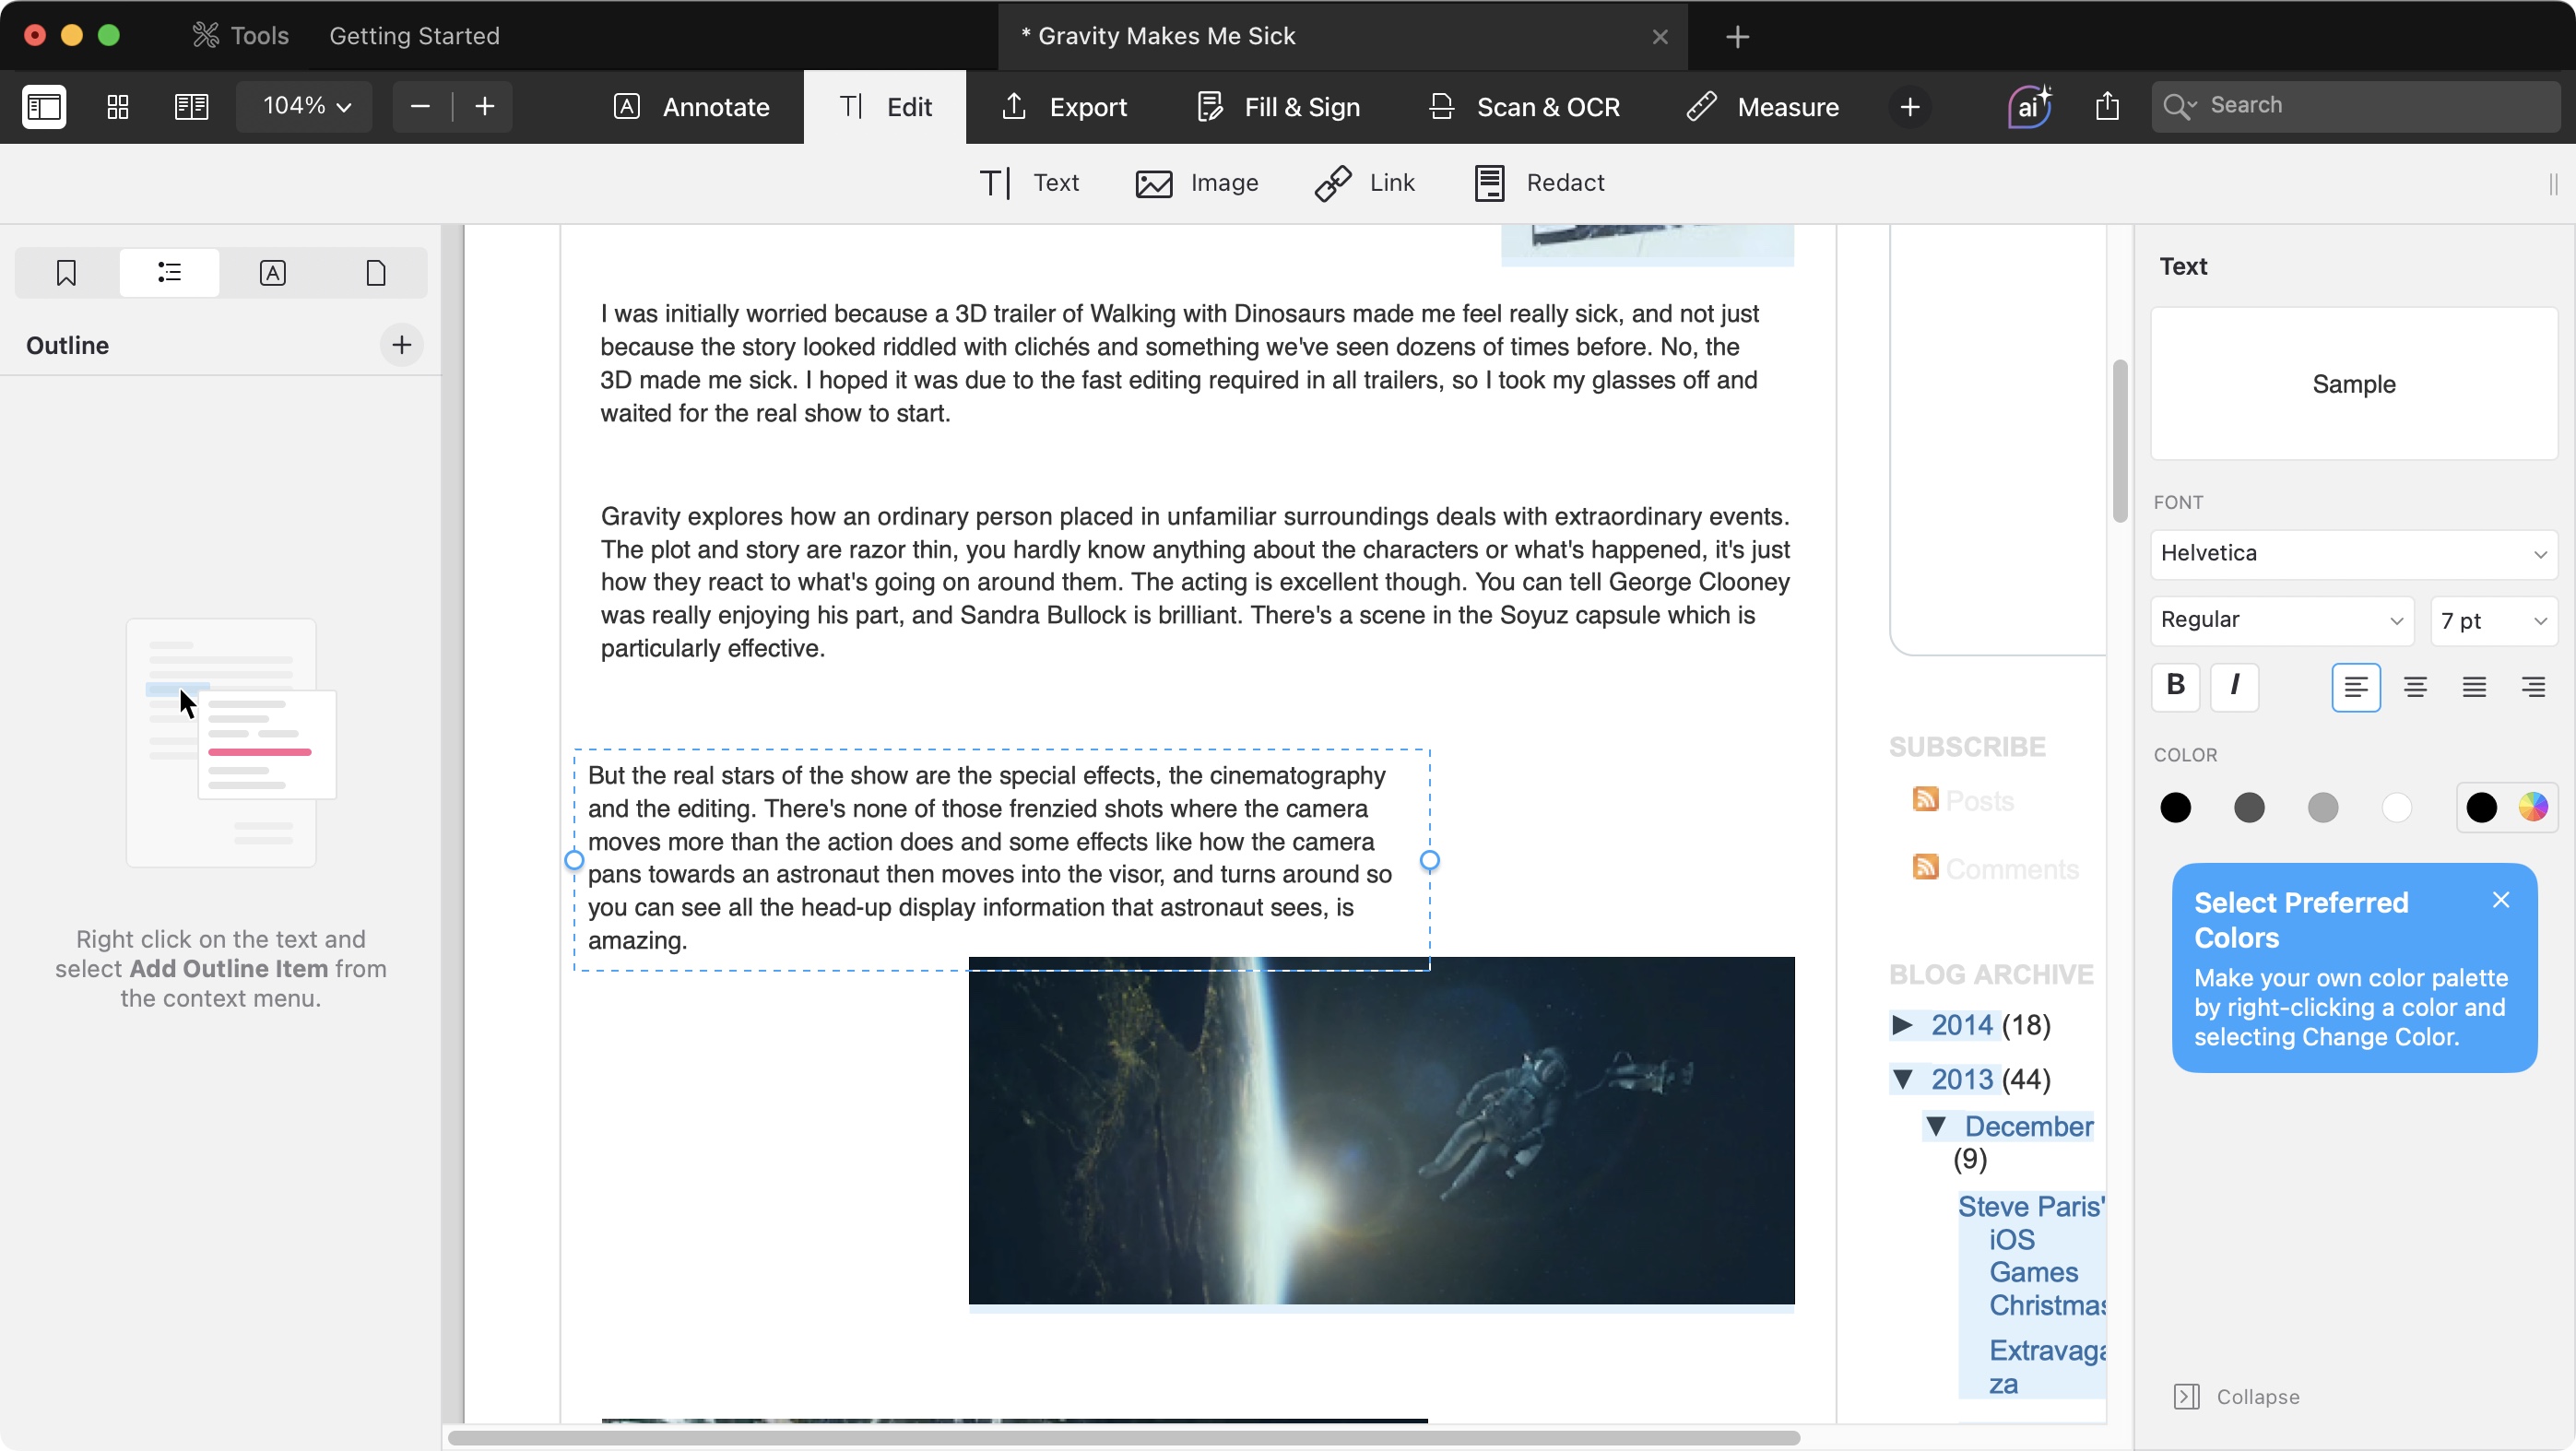This screenshot has width=2576, height=1451.
Task: Switch to the Annotate tab
Action: point(693,106)
